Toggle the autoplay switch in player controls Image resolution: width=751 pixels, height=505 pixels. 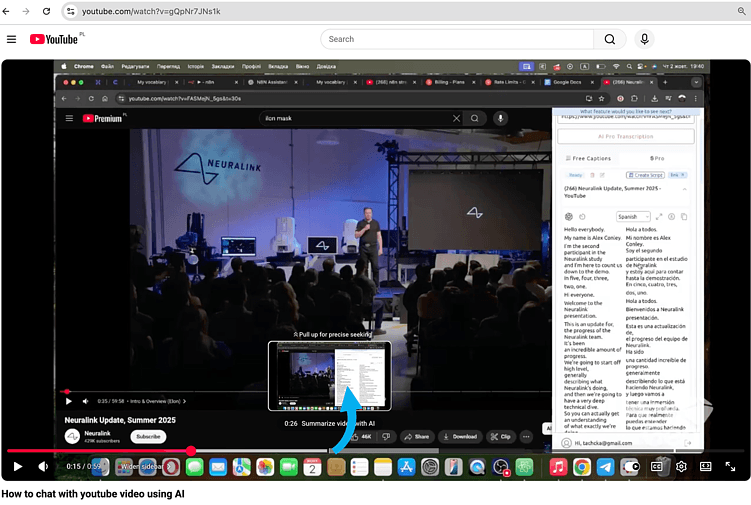pyautogui.click(x=630, y=466)
